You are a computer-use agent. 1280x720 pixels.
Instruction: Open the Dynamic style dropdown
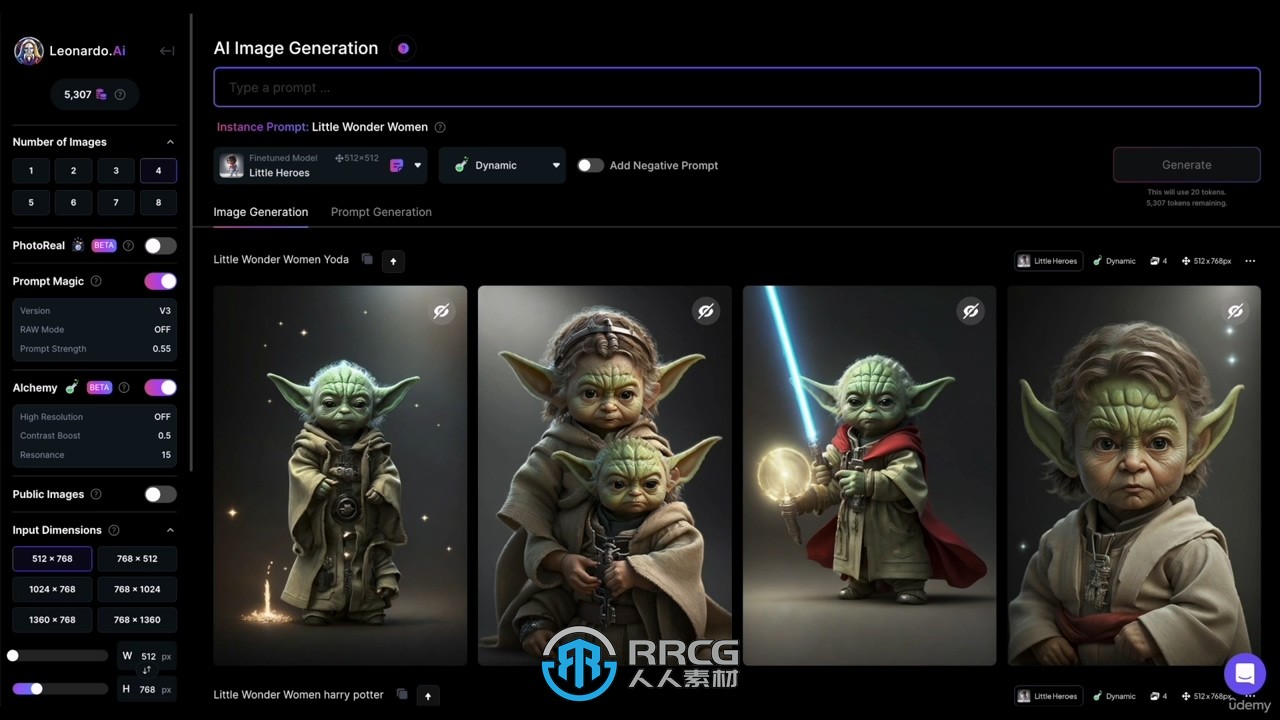(502, 165)
